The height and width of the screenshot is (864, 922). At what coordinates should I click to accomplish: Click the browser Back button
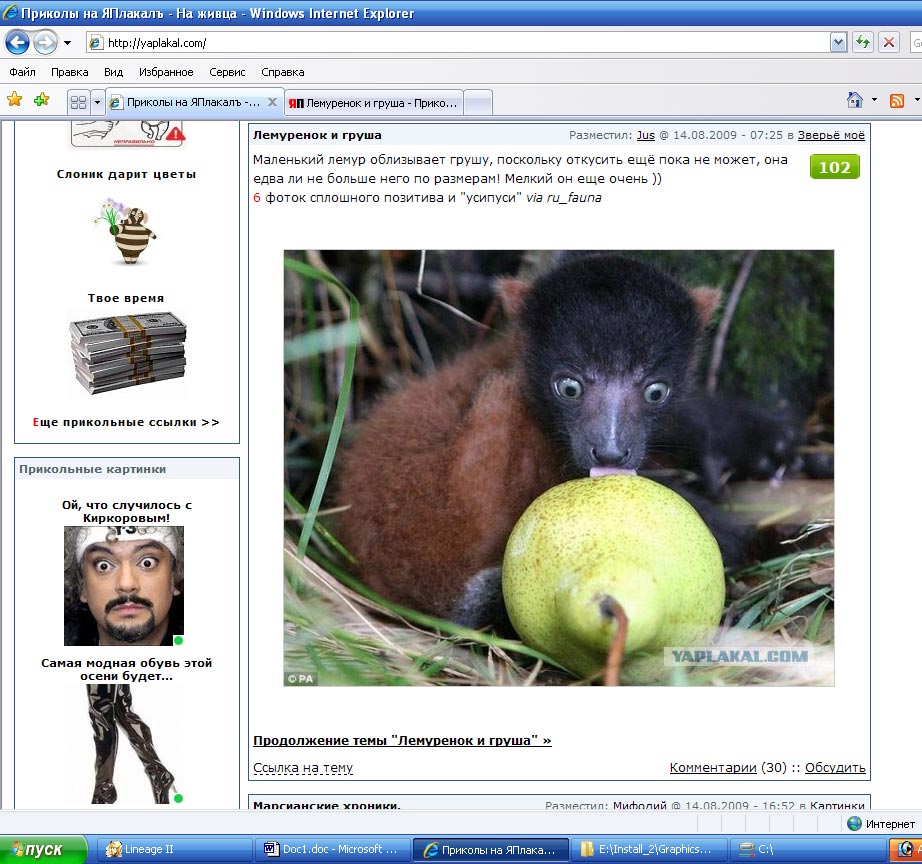click(18, 42)
